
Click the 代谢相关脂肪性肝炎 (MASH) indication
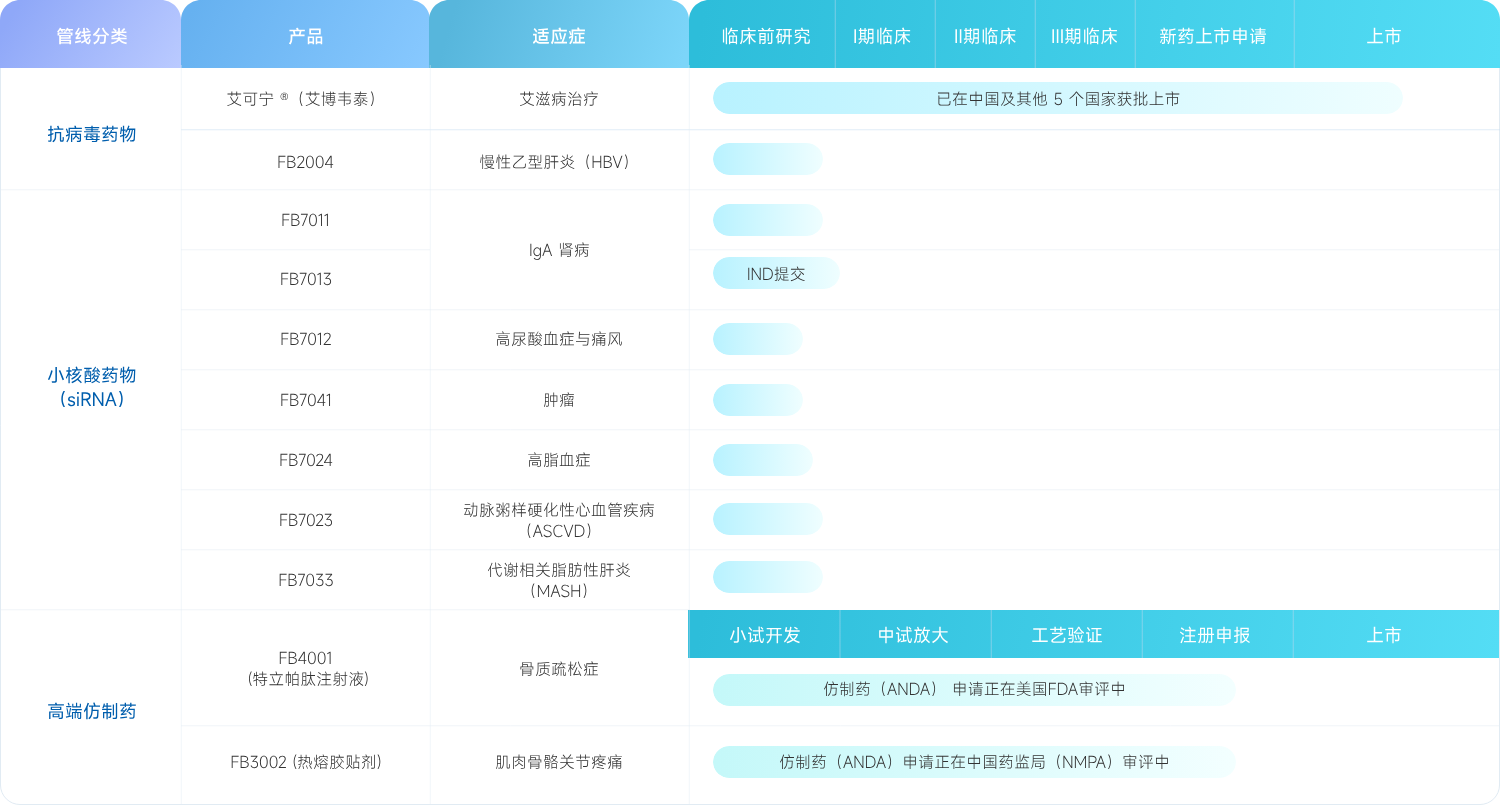559,580
